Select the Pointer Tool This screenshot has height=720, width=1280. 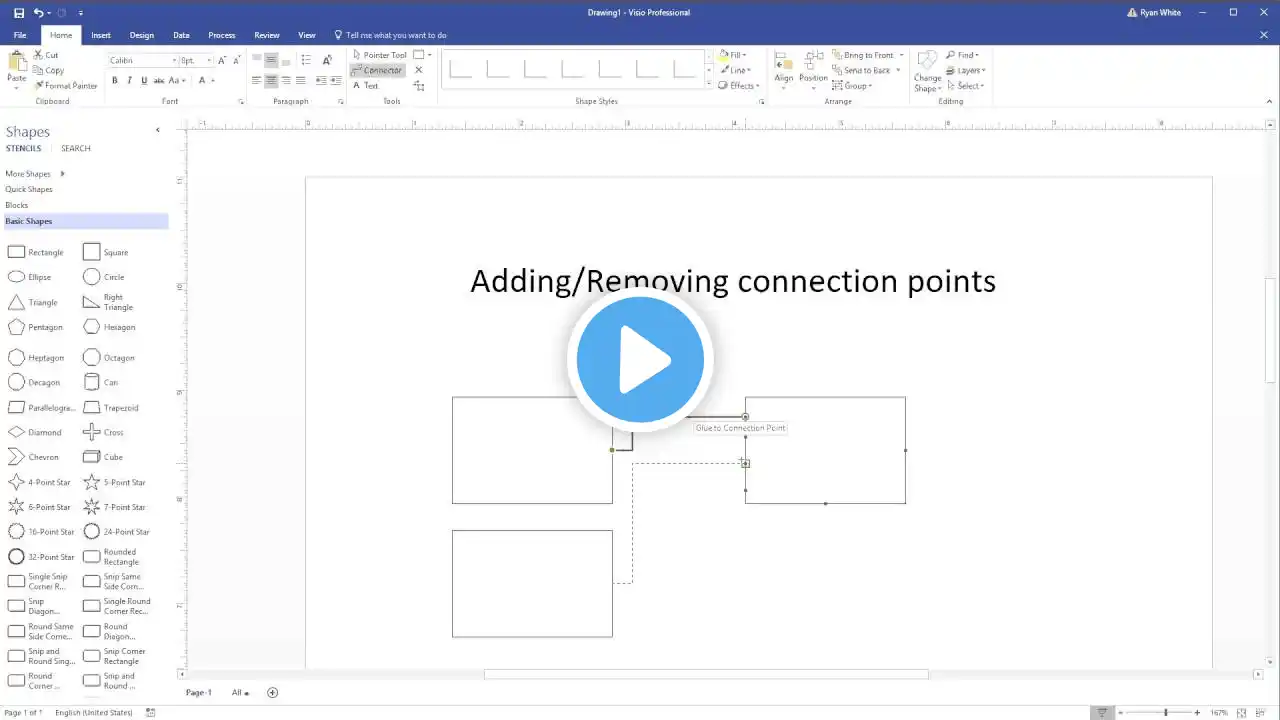click(379, 55)
